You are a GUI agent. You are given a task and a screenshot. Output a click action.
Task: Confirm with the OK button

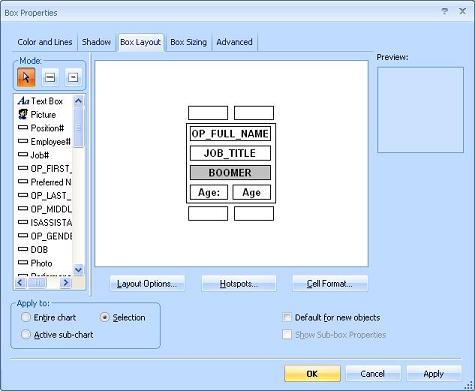point(312,374)
